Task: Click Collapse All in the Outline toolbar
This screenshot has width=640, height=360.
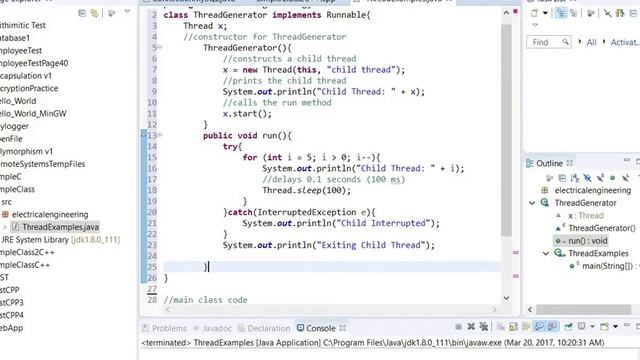Action: 562,178
